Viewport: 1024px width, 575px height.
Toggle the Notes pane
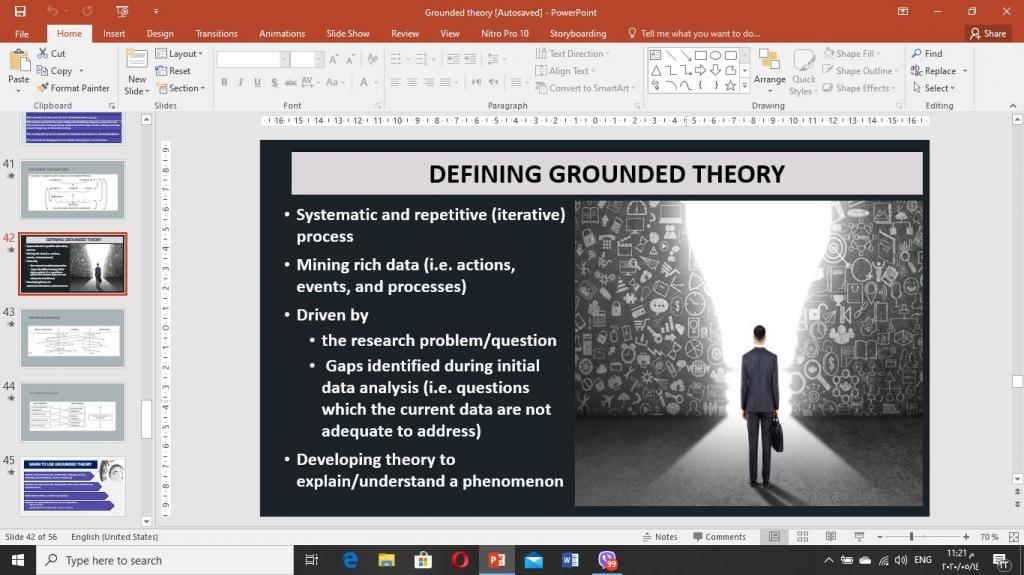pos(659,537)
